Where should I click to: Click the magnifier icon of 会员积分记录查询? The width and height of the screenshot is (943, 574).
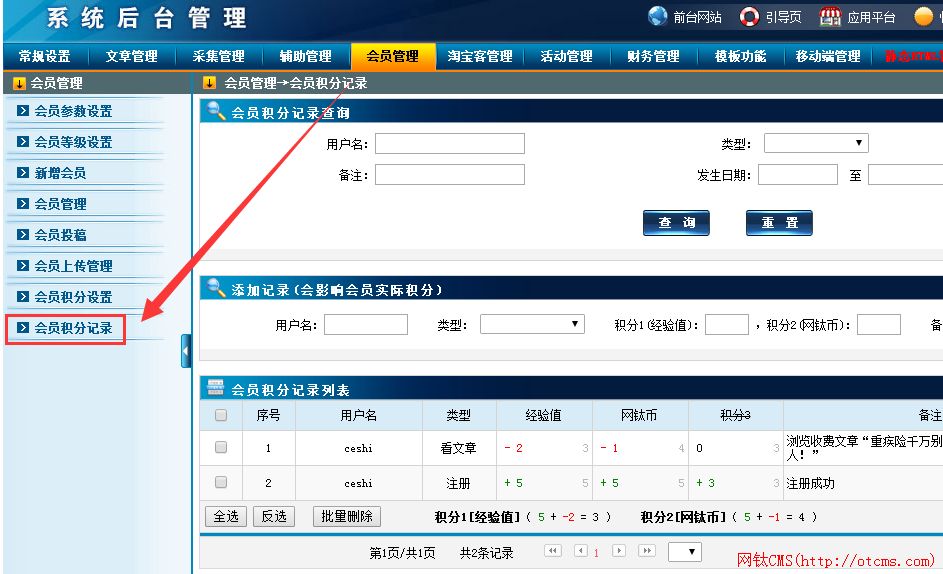(215, 111)
